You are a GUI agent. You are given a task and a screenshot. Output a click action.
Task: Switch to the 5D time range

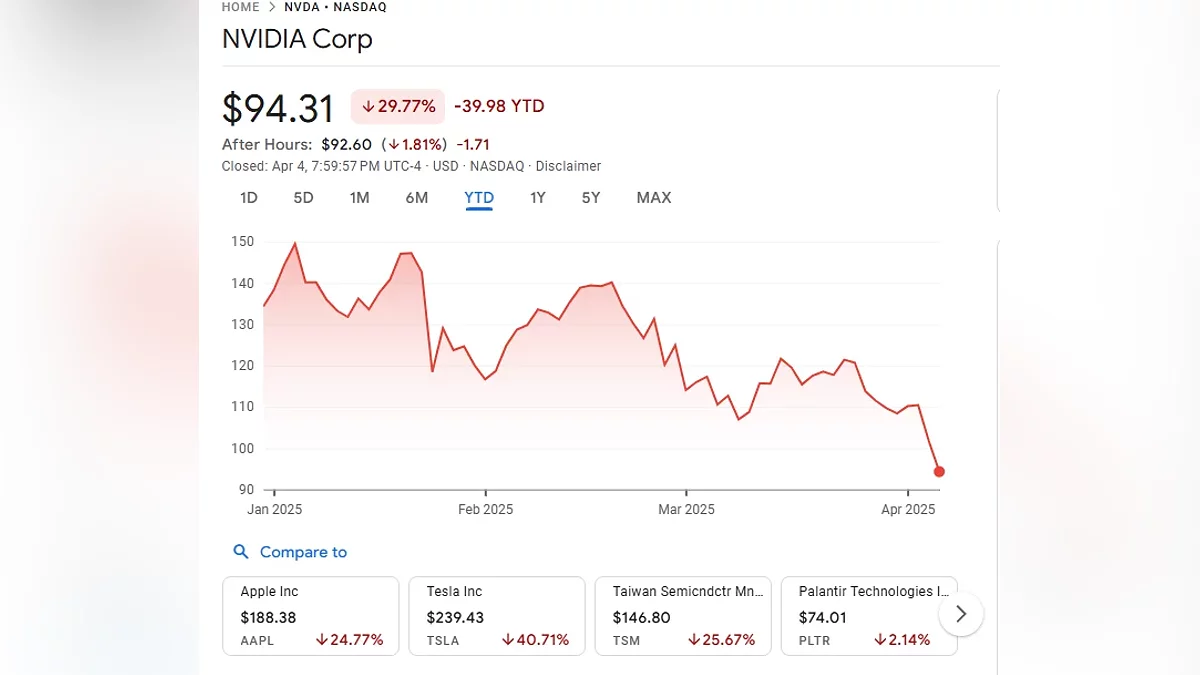303,198
